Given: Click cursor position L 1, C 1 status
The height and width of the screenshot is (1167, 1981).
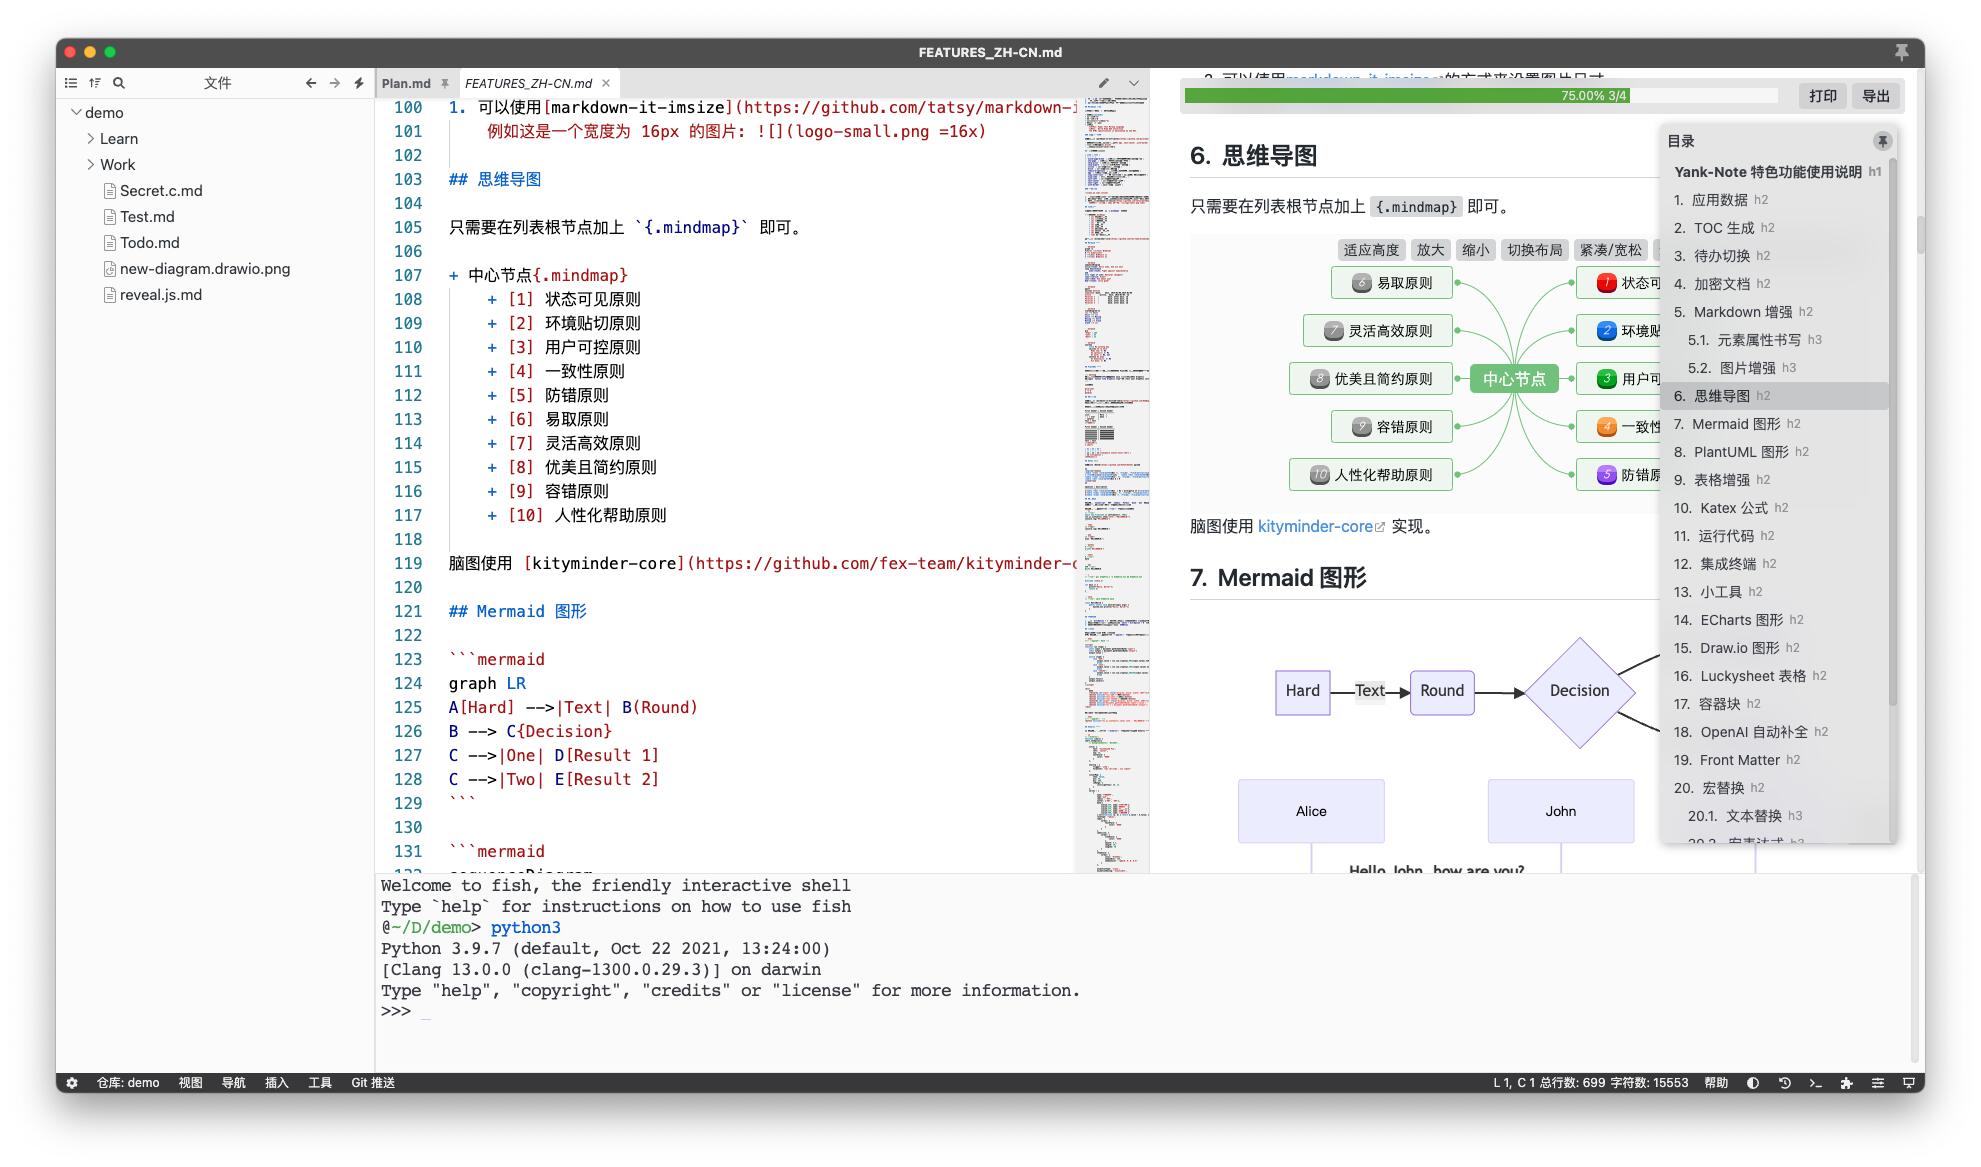Looking at the screenshot, I should click(1514, 1082).
